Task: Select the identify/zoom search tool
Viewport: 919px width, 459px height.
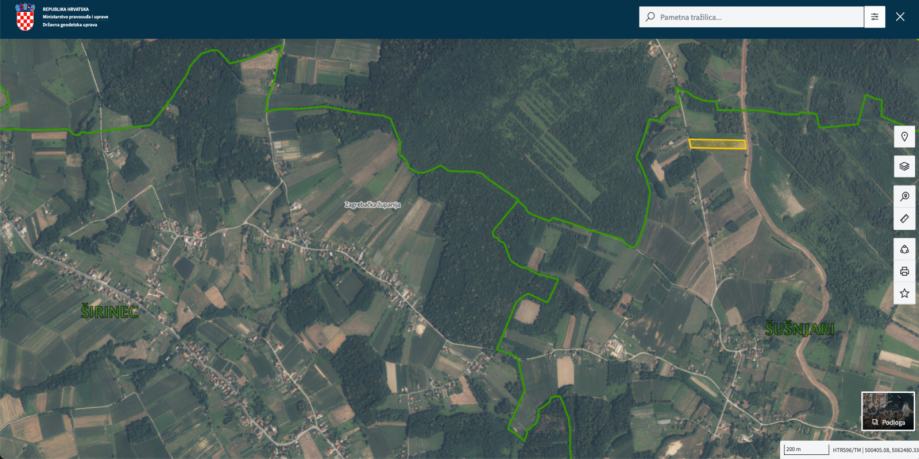Action: tap(904, 196)
